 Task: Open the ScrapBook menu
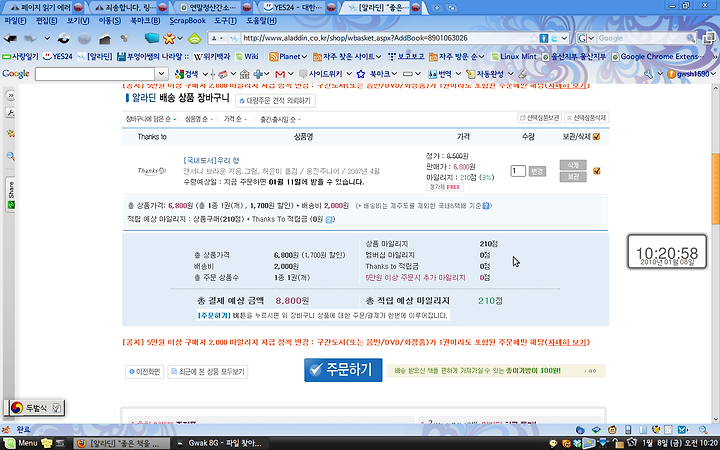187,21
